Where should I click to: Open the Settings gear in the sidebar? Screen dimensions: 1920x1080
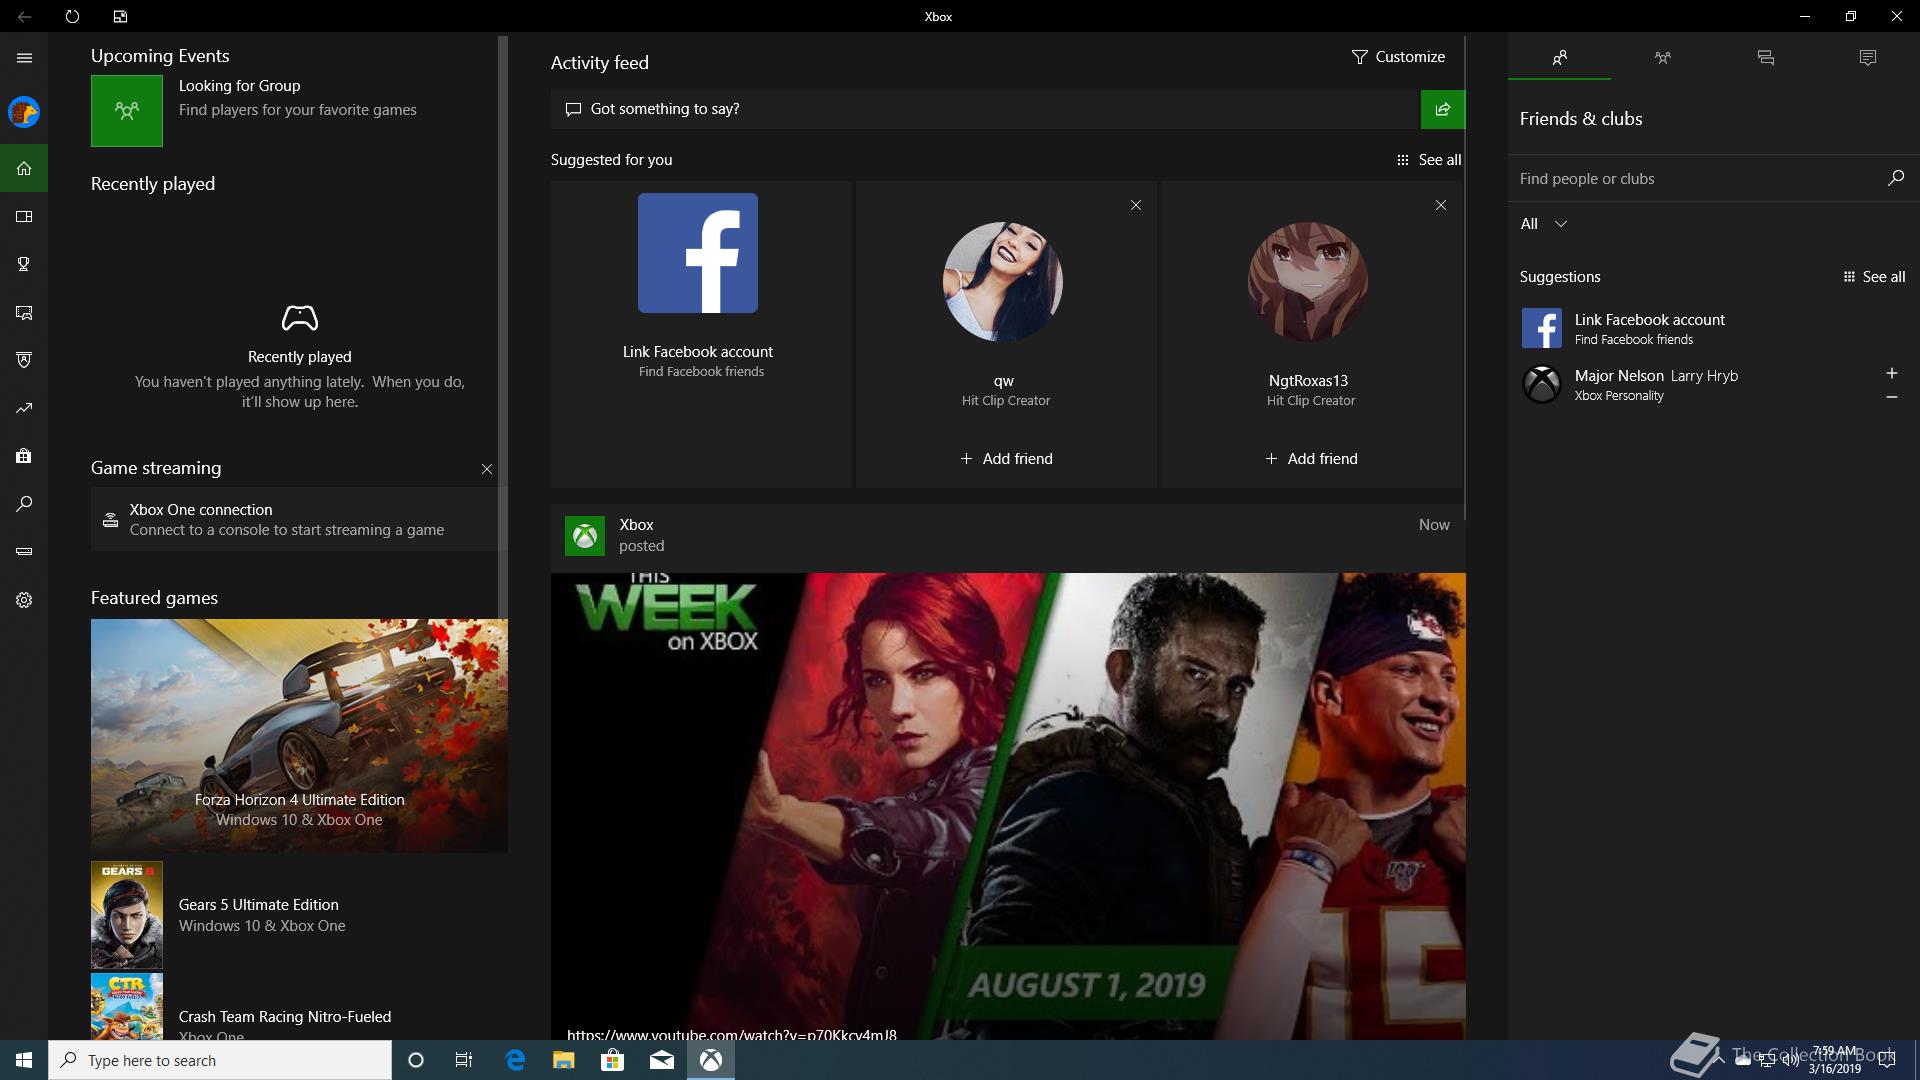click(x=24, y=600)
